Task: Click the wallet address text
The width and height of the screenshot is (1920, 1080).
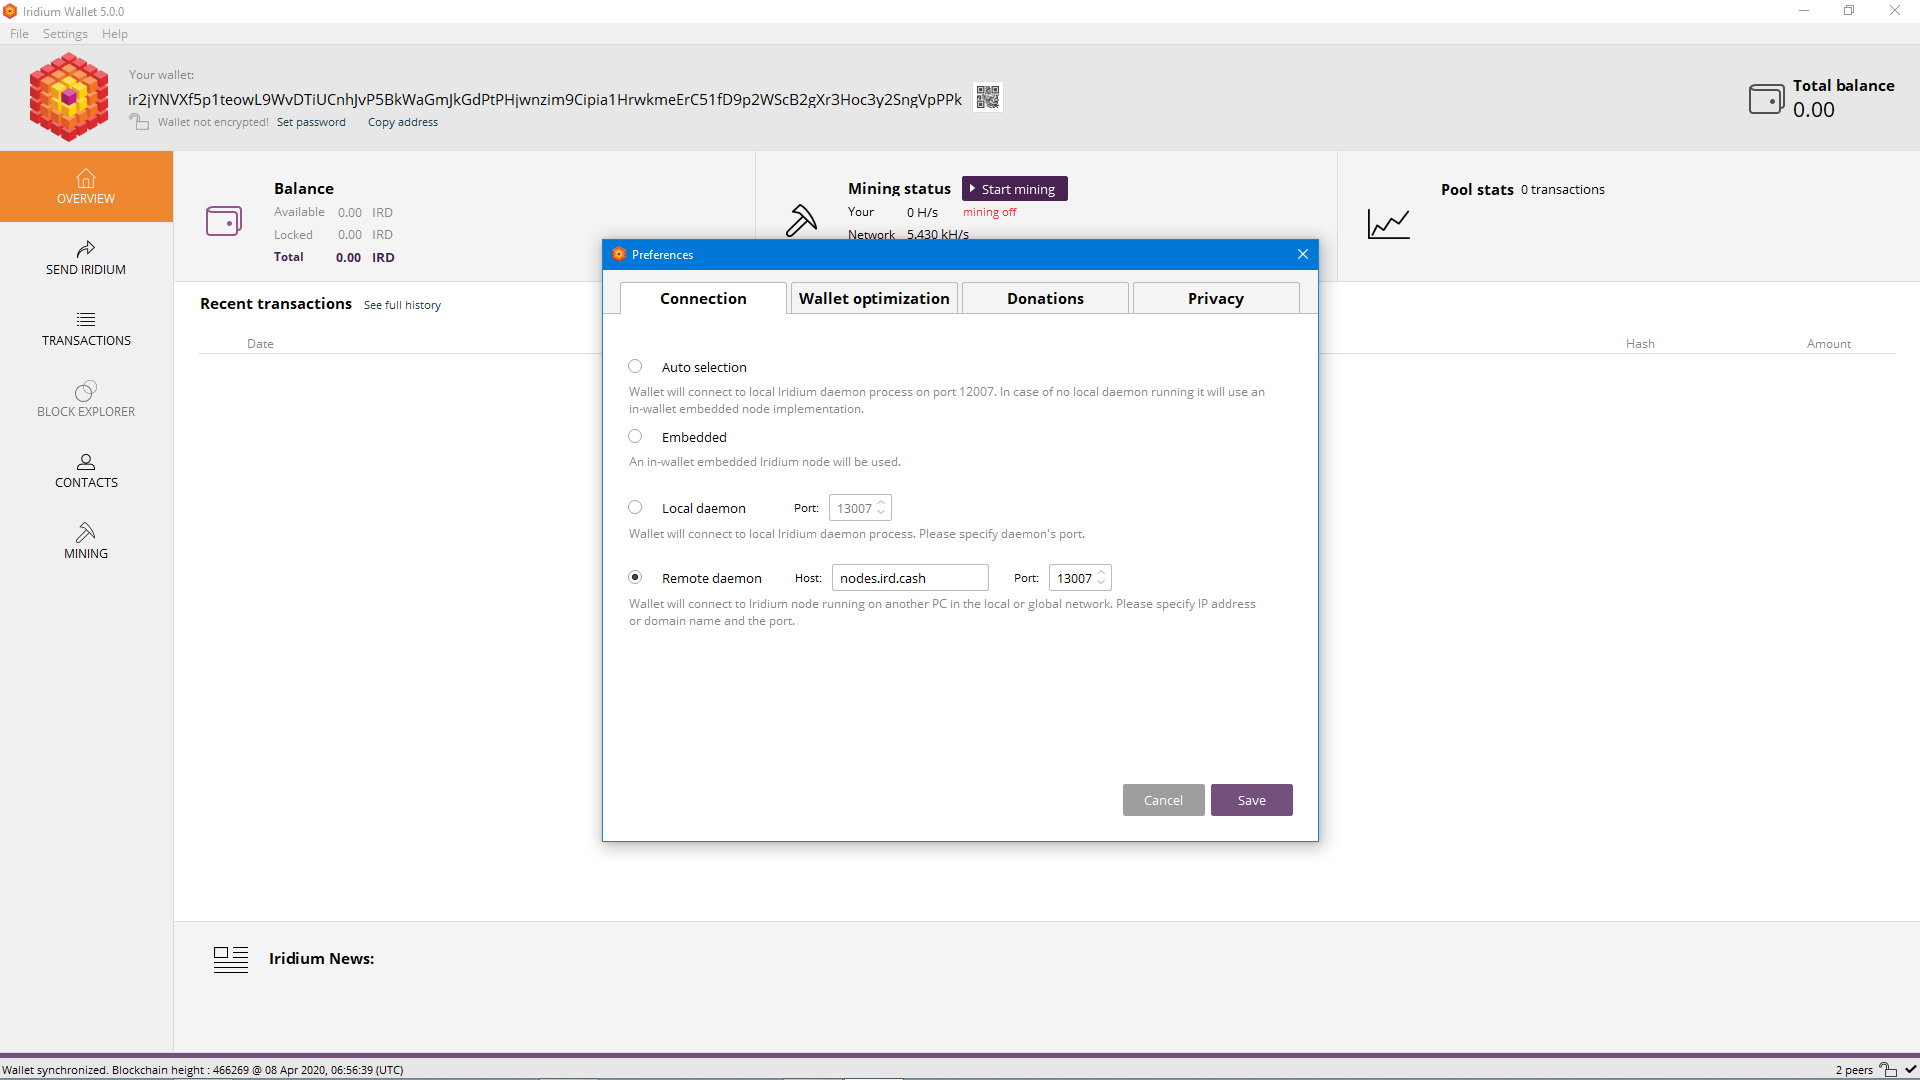Action: (x=545, y=99)
